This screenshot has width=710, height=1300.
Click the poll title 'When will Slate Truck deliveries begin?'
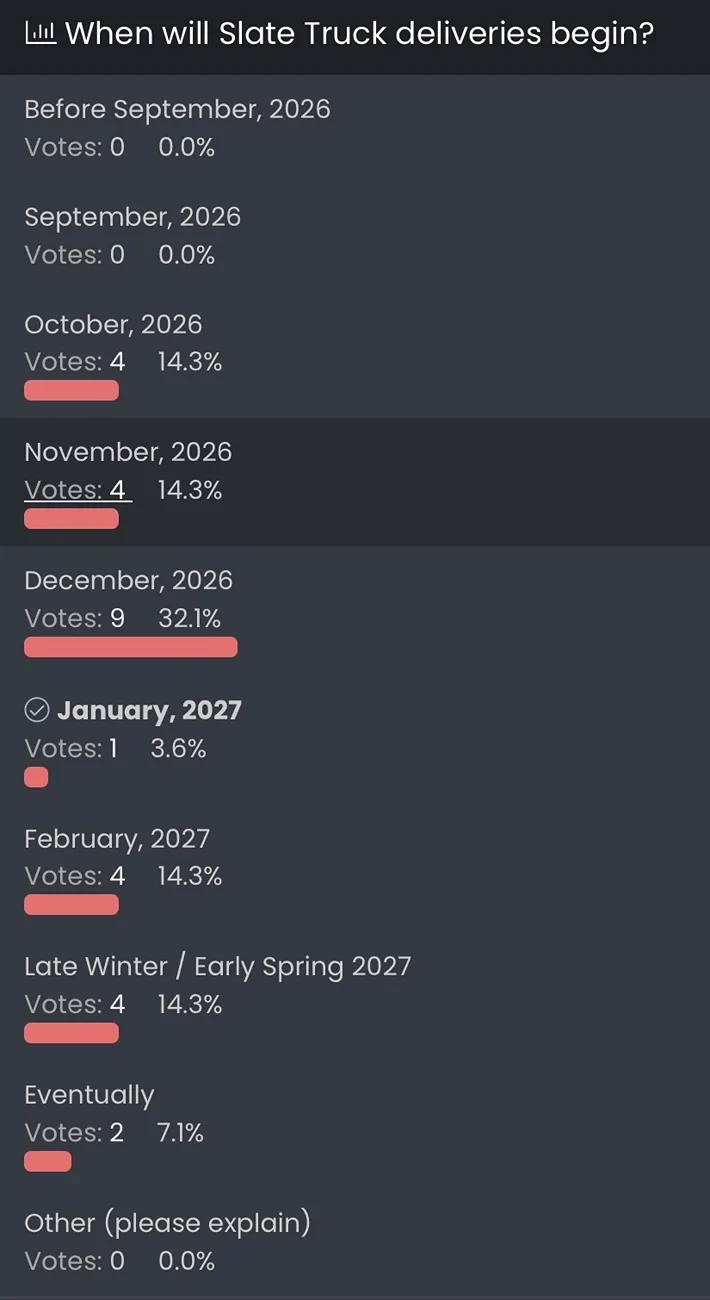click(359, 34)
